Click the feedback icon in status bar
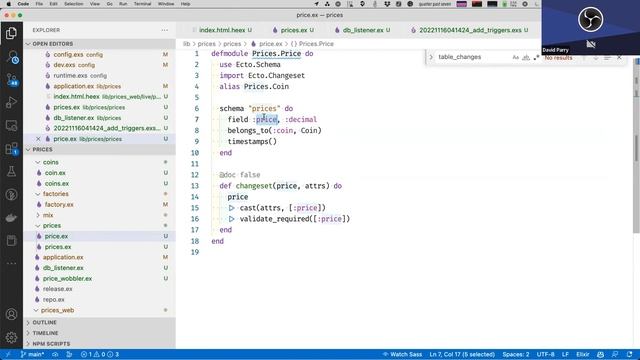Screen dimensions: 640x360 (x=615, y=354)
